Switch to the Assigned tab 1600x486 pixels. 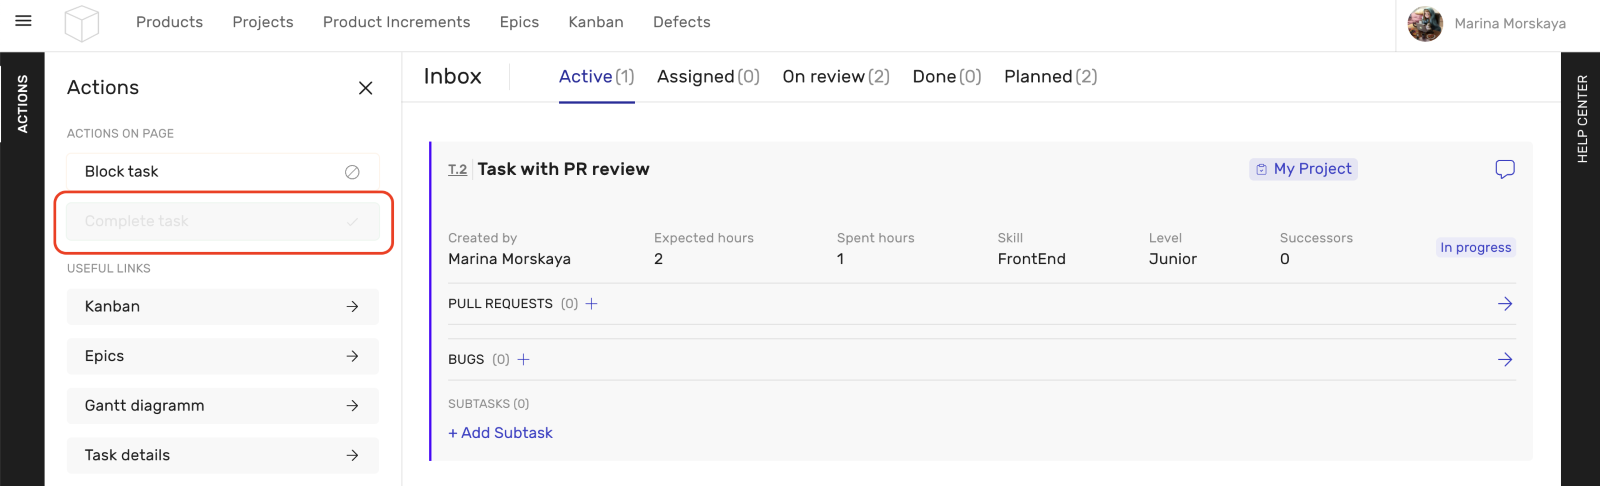tap(708, 77)
